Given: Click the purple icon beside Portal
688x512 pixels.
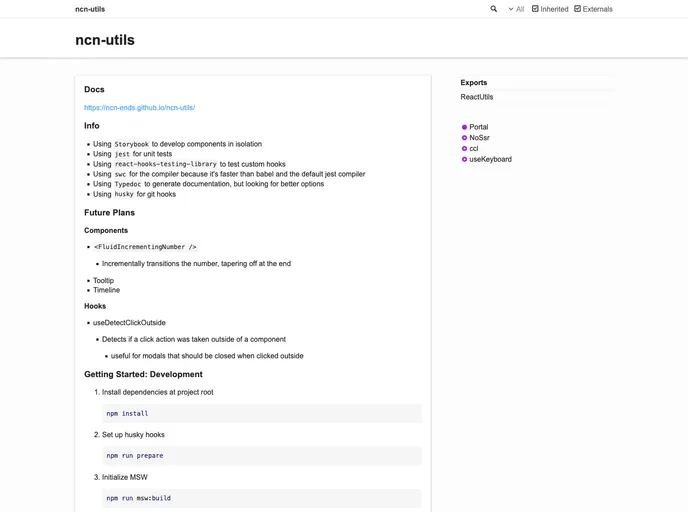Looking at the screenshot, I should click(x=465, y=127).
